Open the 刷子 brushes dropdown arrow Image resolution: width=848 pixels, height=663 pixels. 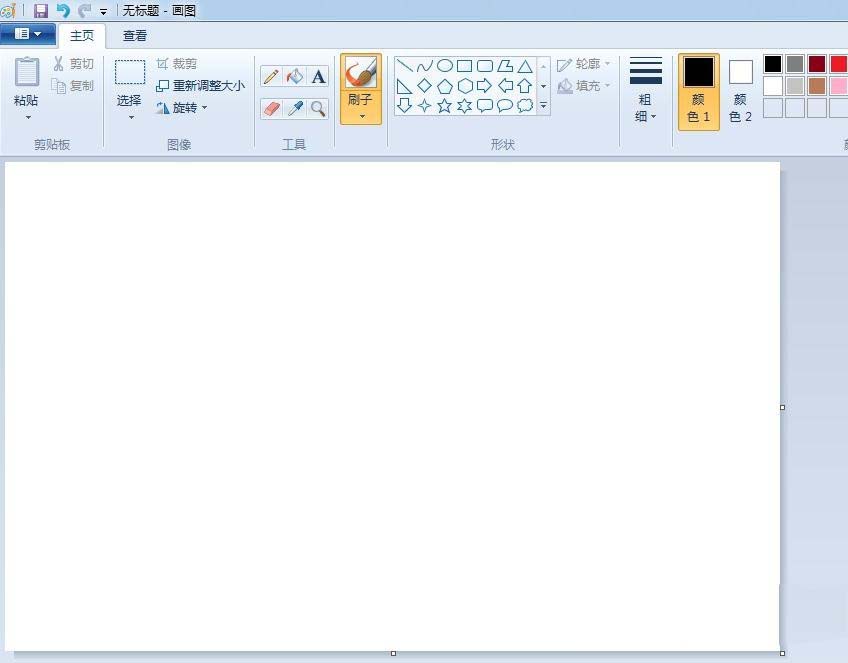pos(361,116)
